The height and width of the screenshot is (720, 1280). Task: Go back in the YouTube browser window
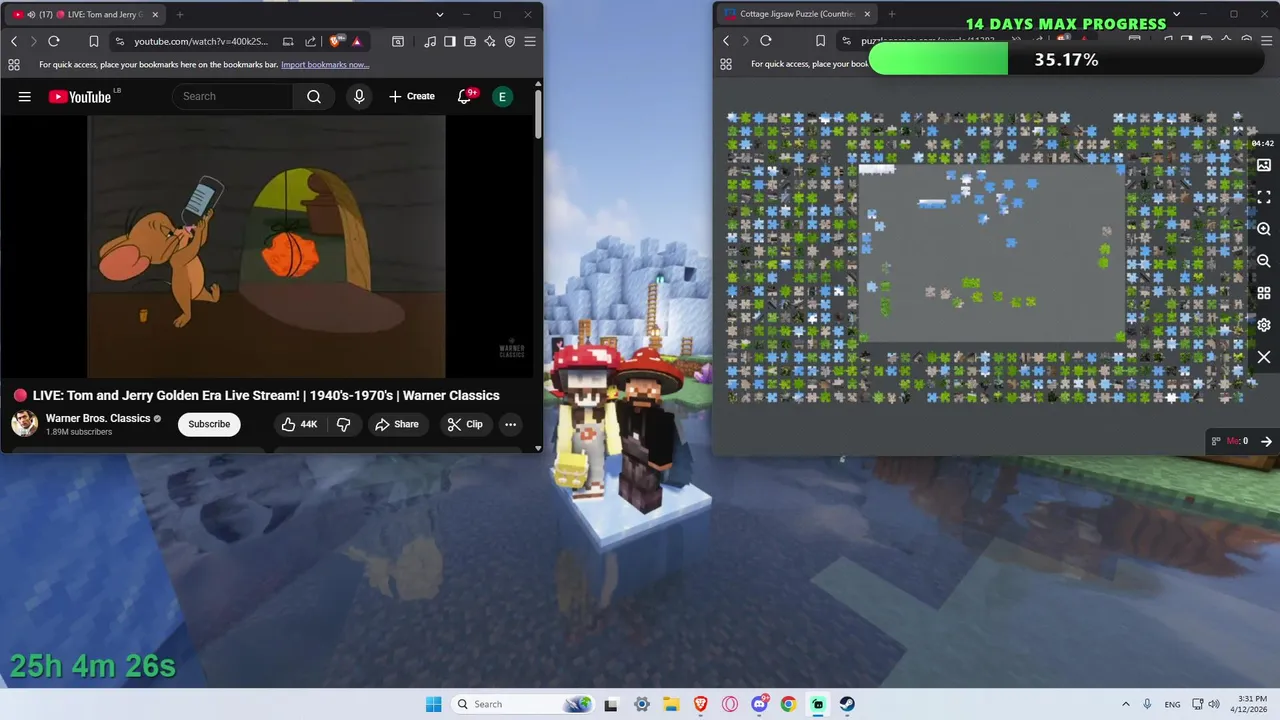pos(14,41)
